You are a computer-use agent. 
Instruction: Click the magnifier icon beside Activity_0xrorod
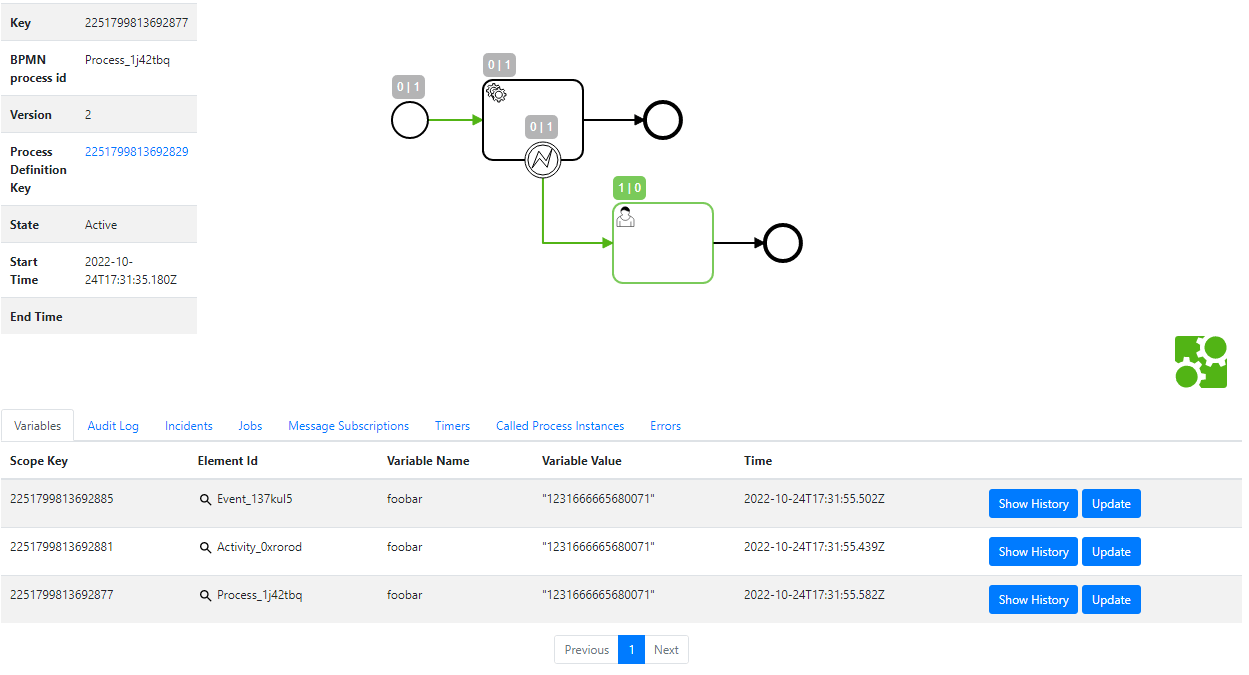point(205,547)
